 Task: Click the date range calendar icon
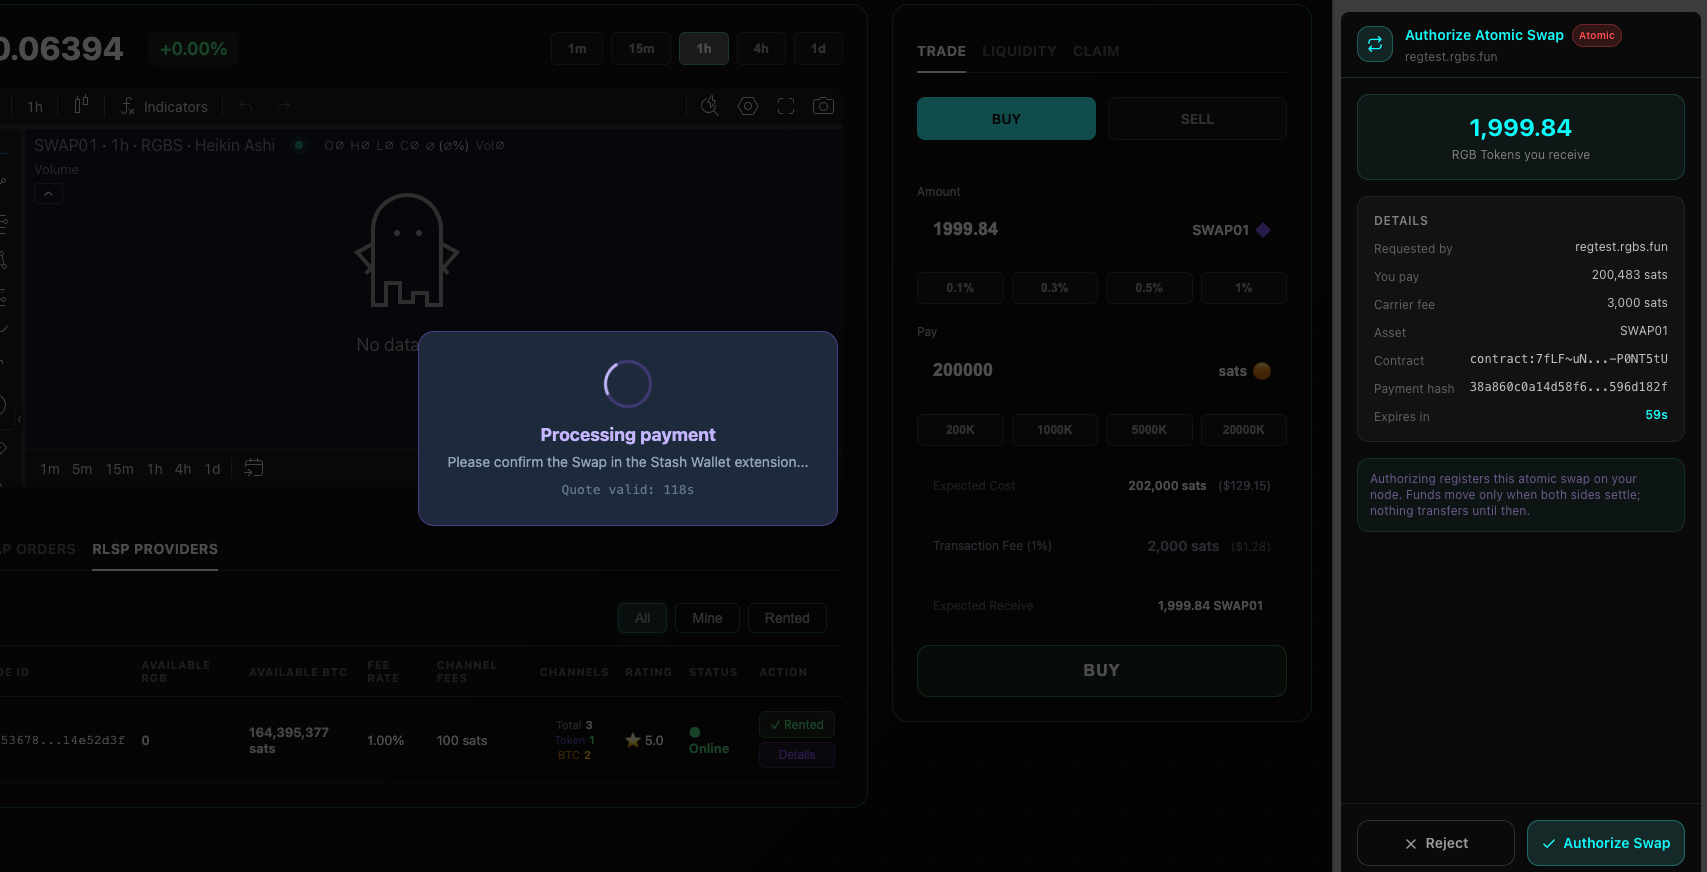(254, 468)
